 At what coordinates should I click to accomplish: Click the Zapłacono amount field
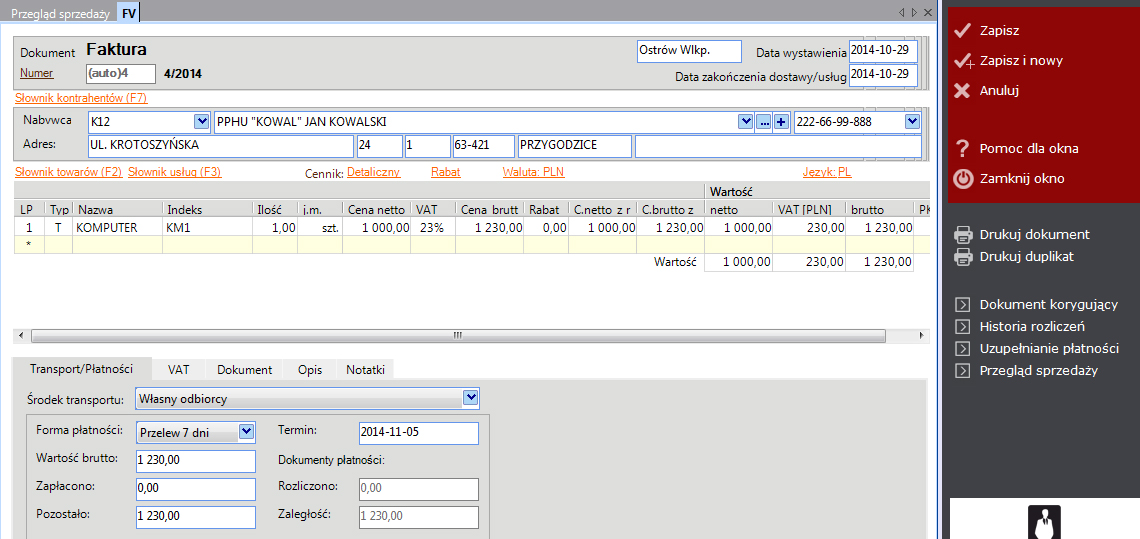(x=196, y=490)
